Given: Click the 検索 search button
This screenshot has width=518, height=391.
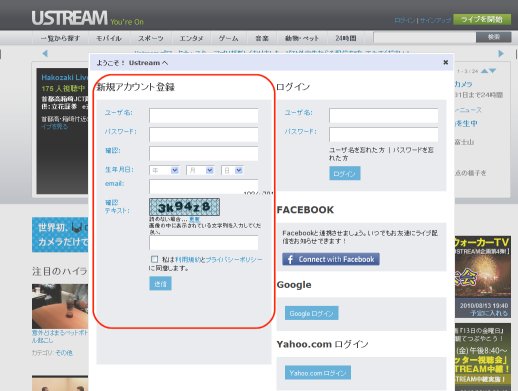Looking at the screenshot, I should point(494,37).
